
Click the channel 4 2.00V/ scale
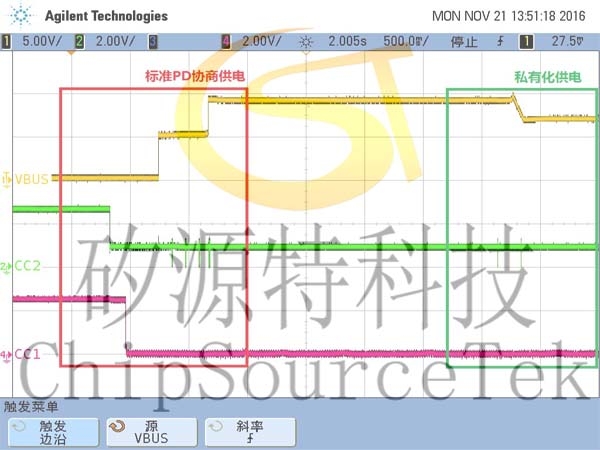(x=262, y=41)
